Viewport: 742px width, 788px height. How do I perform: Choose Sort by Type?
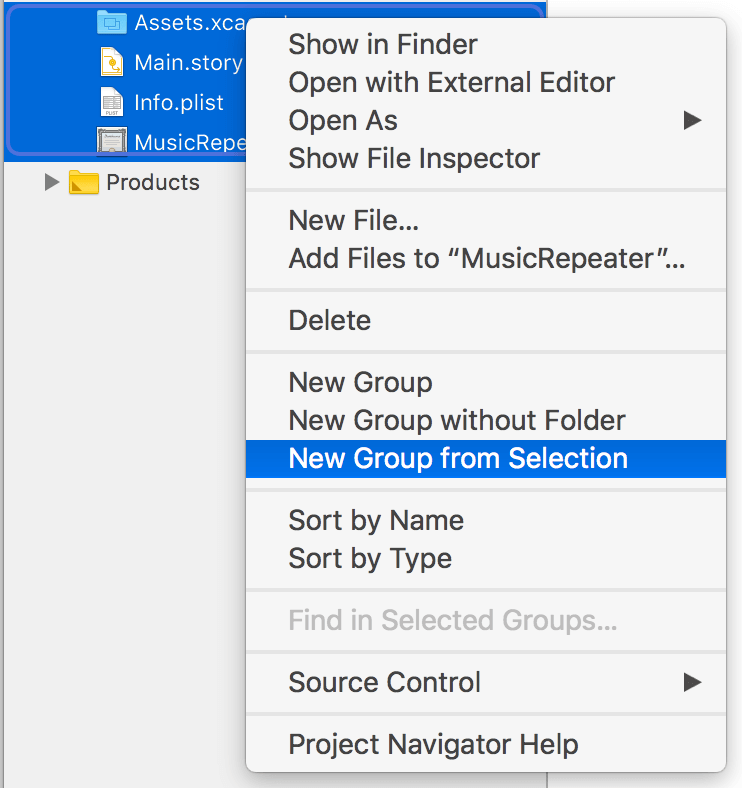370,558
